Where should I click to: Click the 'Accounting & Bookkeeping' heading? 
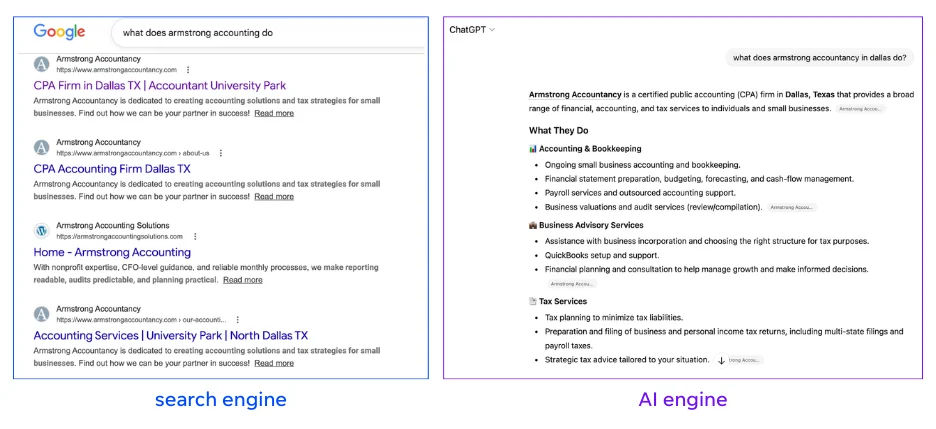[590, 149]
